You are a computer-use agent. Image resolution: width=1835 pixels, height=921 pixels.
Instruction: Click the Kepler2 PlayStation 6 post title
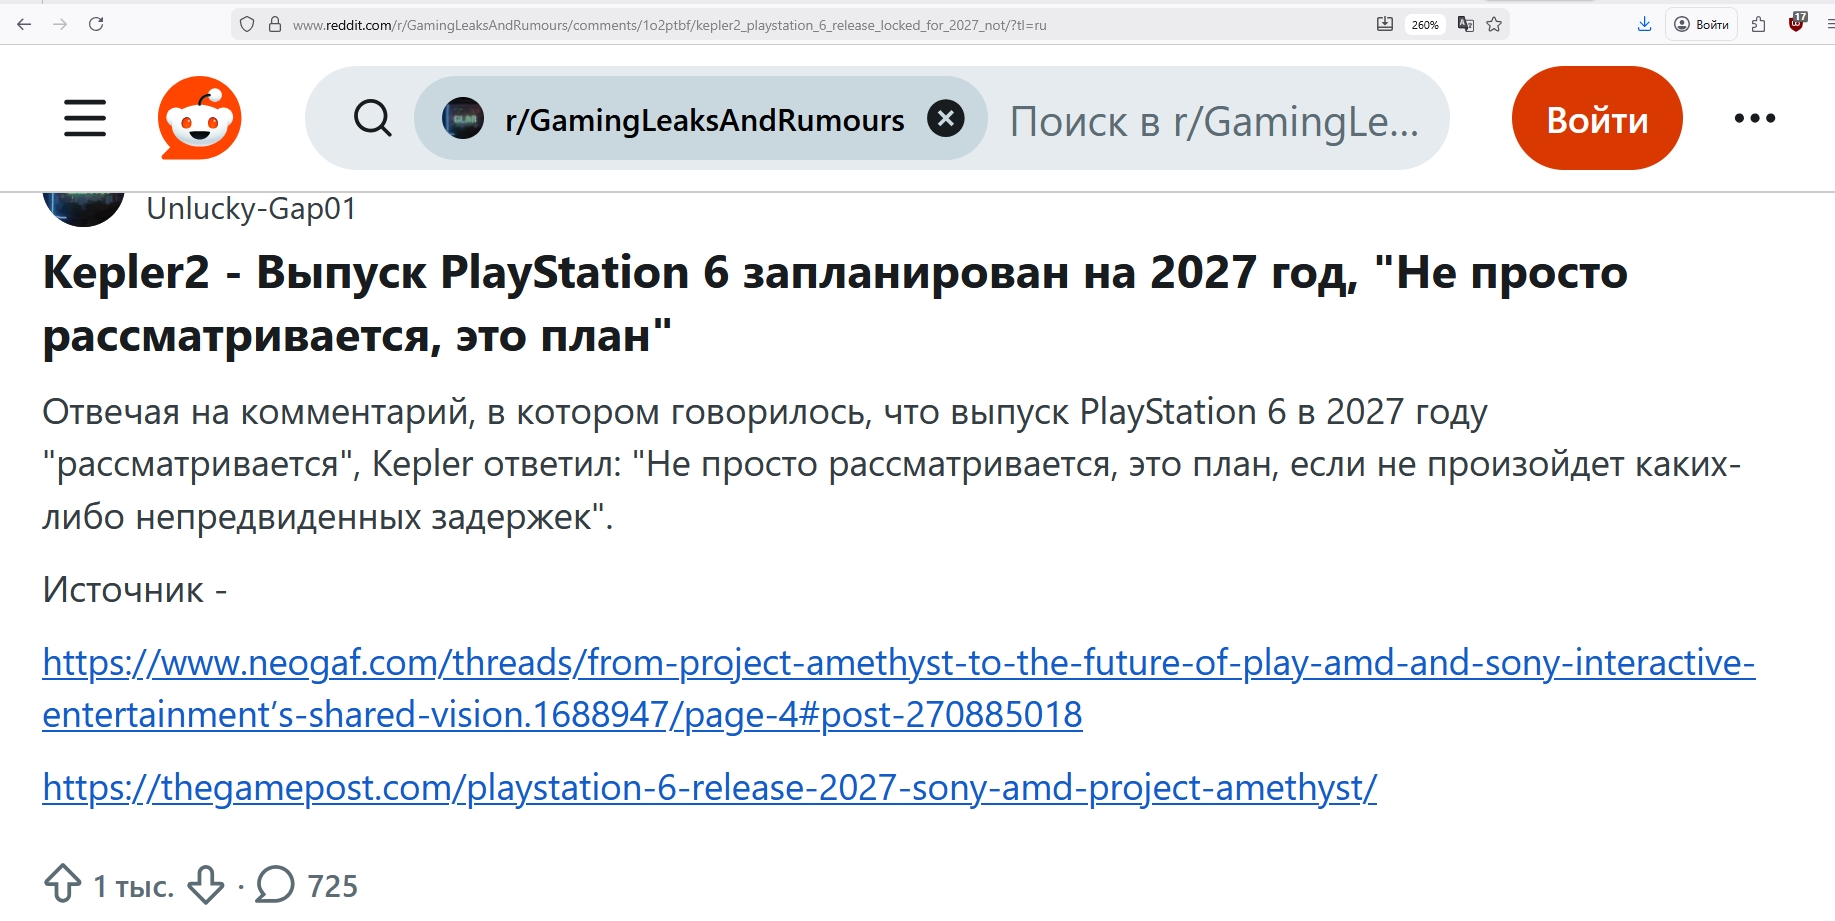[835, 304]
